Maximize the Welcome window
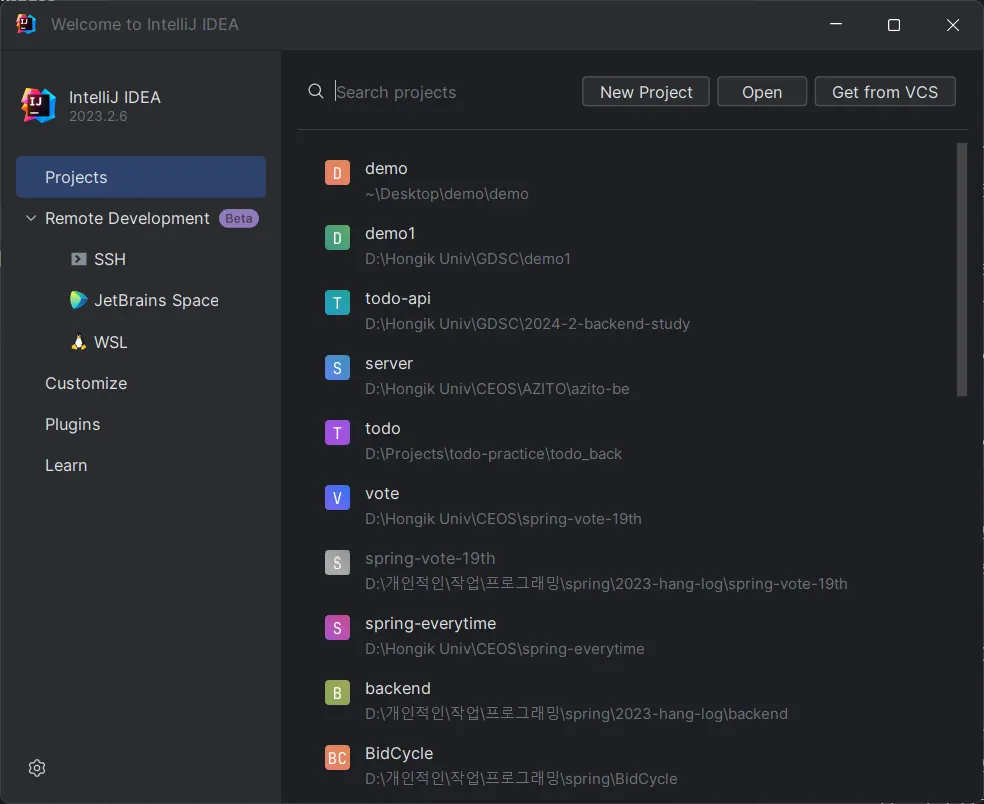 coord(894,24)
